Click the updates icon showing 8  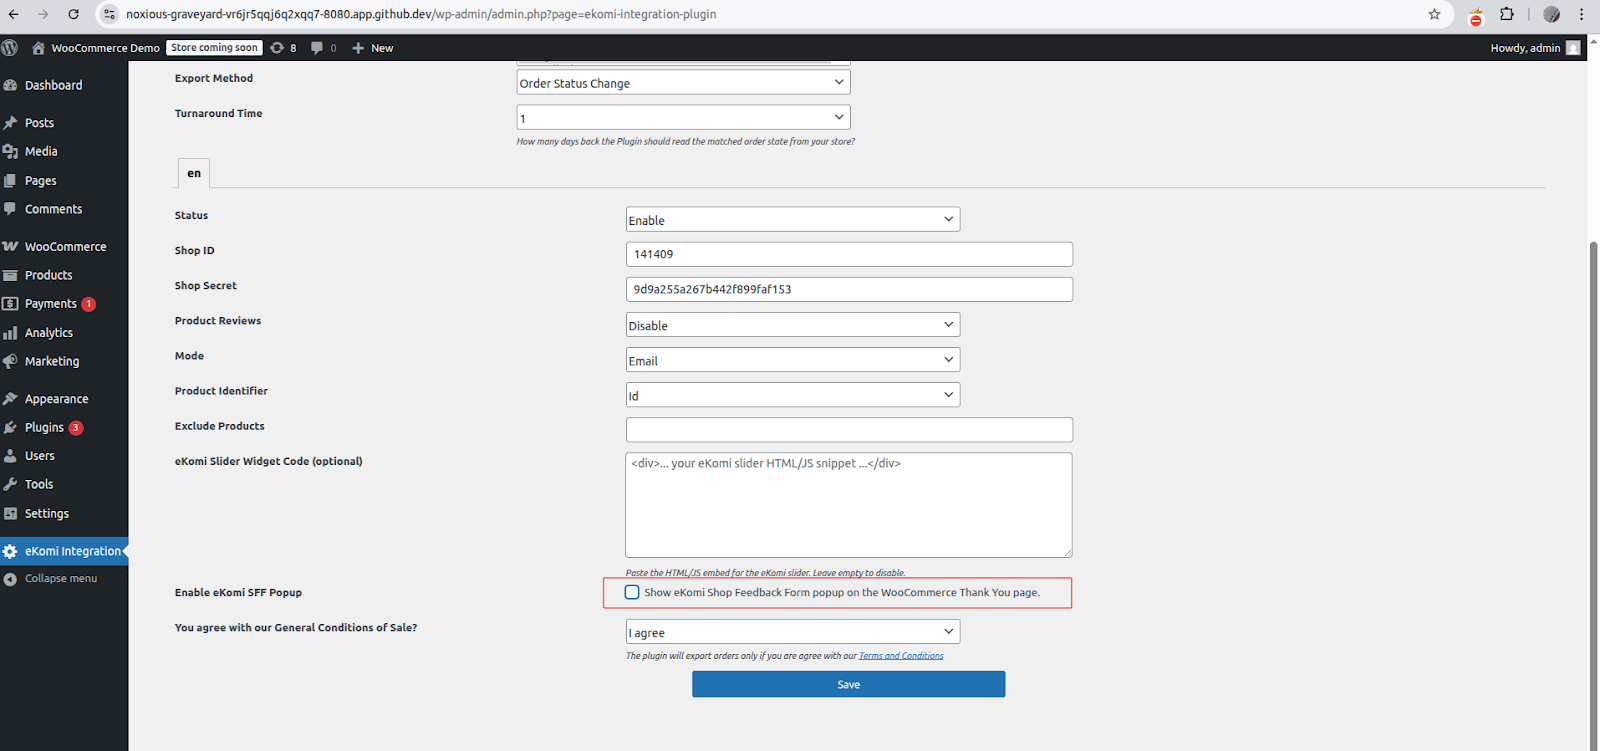[x=278, y=48]
